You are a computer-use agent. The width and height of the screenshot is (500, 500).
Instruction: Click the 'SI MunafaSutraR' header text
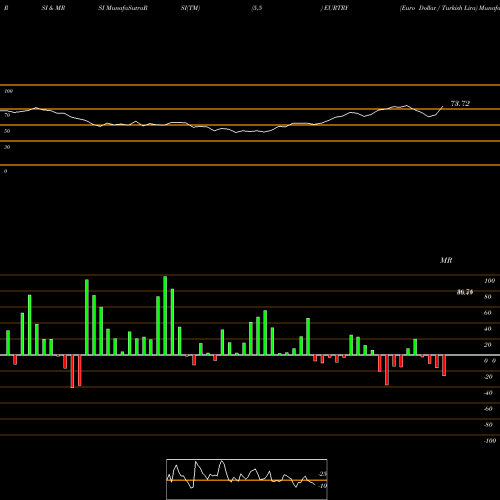coord(123,8)
